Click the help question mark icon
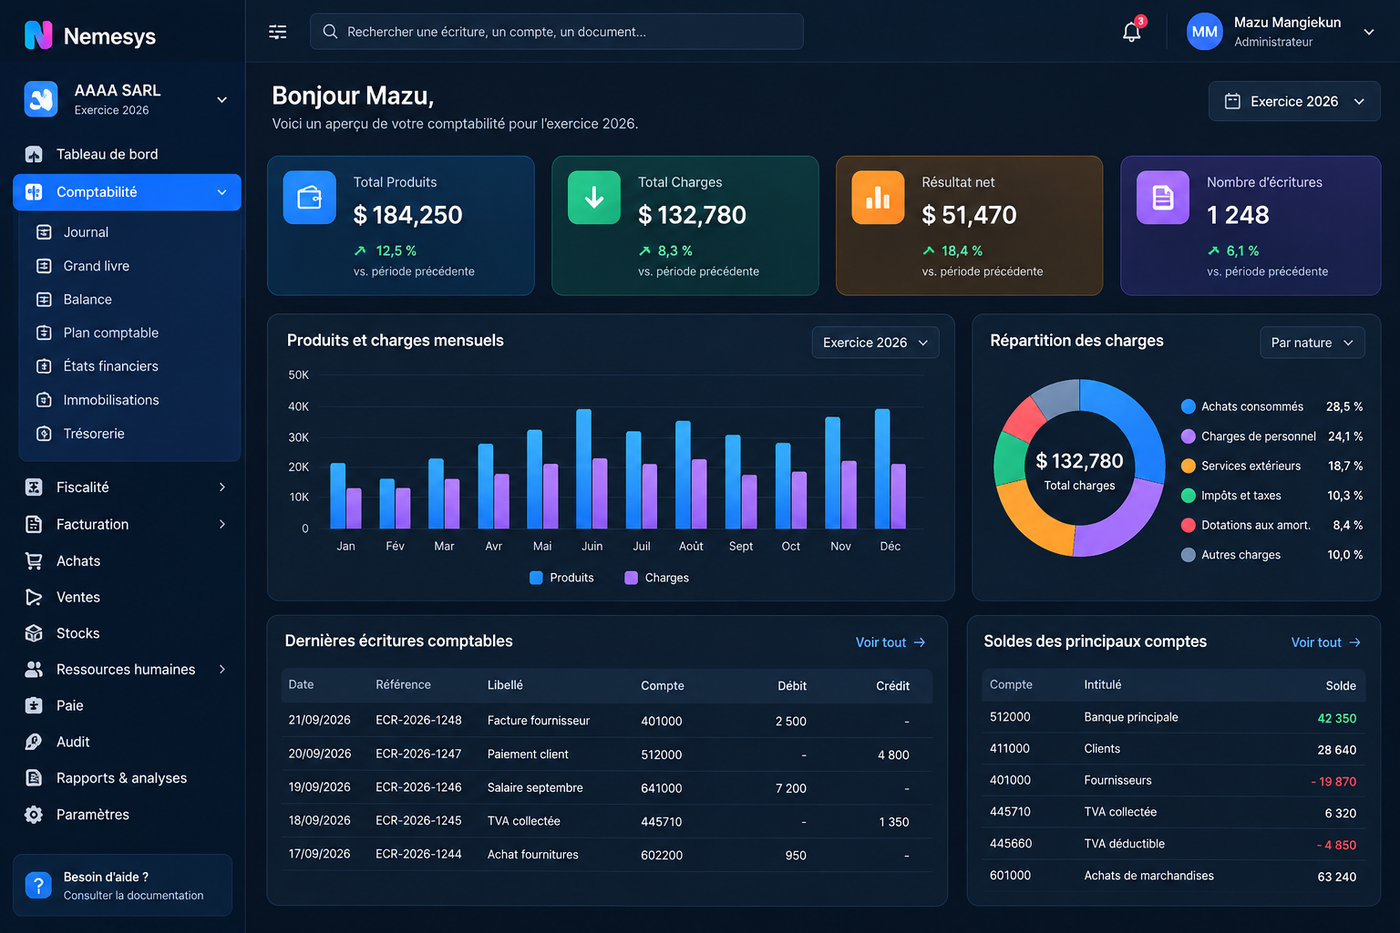Viewport: 1400px width, 933px height. (x=38, y=885)
